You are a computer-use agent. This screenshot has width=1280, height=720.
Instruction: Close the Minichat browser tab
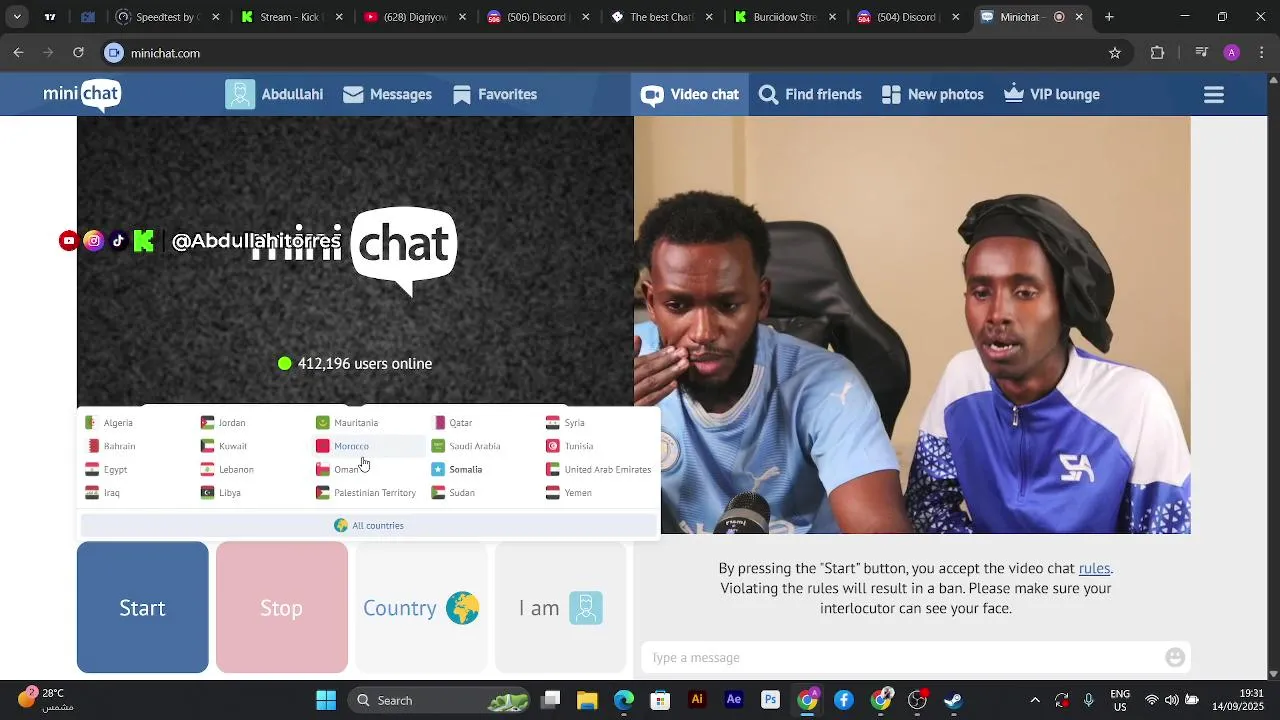coord(1079,17)
